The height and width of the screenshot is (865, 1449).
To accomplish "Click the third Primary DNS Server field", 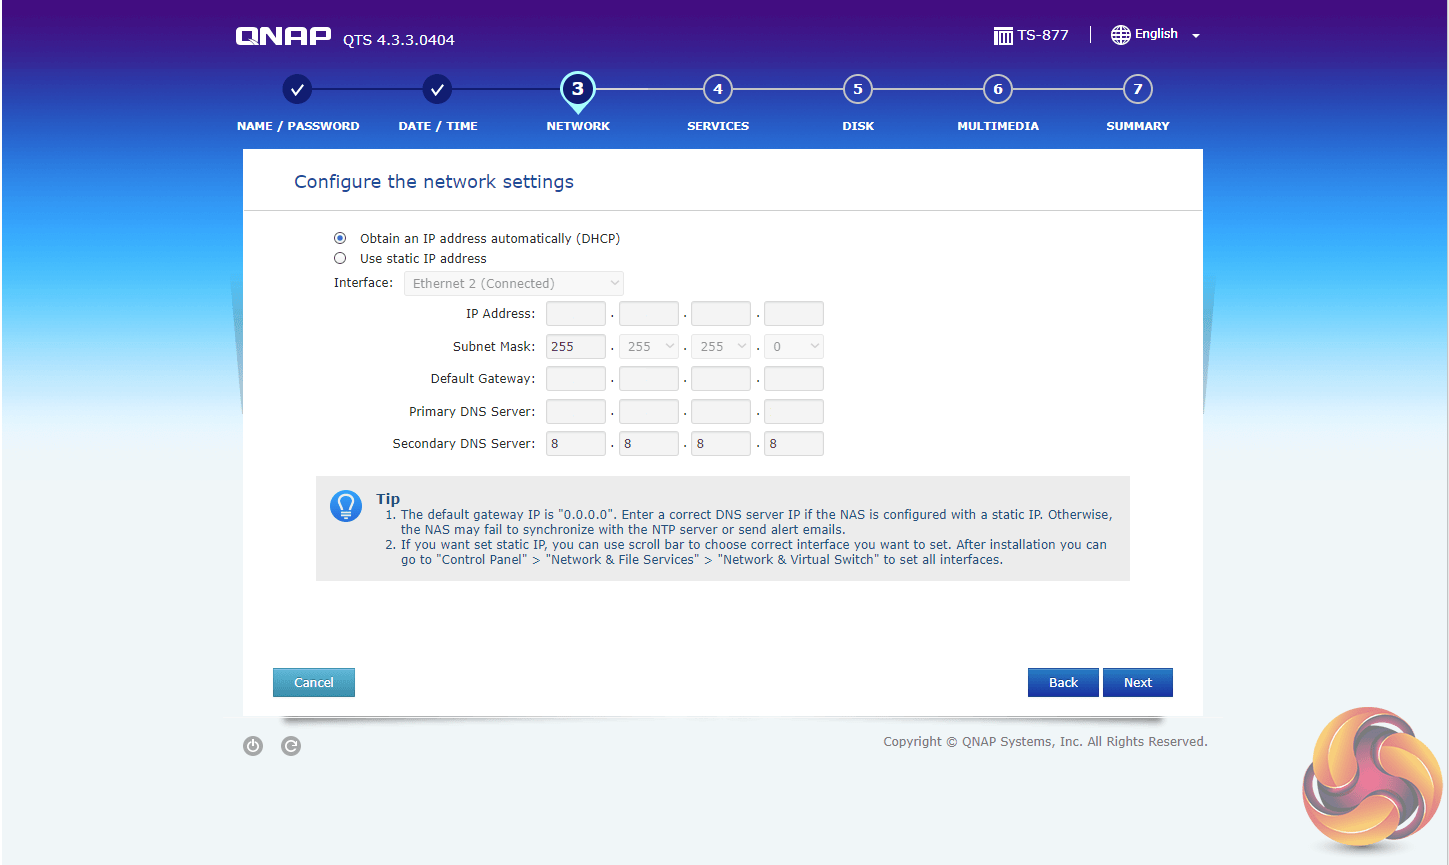I will click(x=721, y=411).
